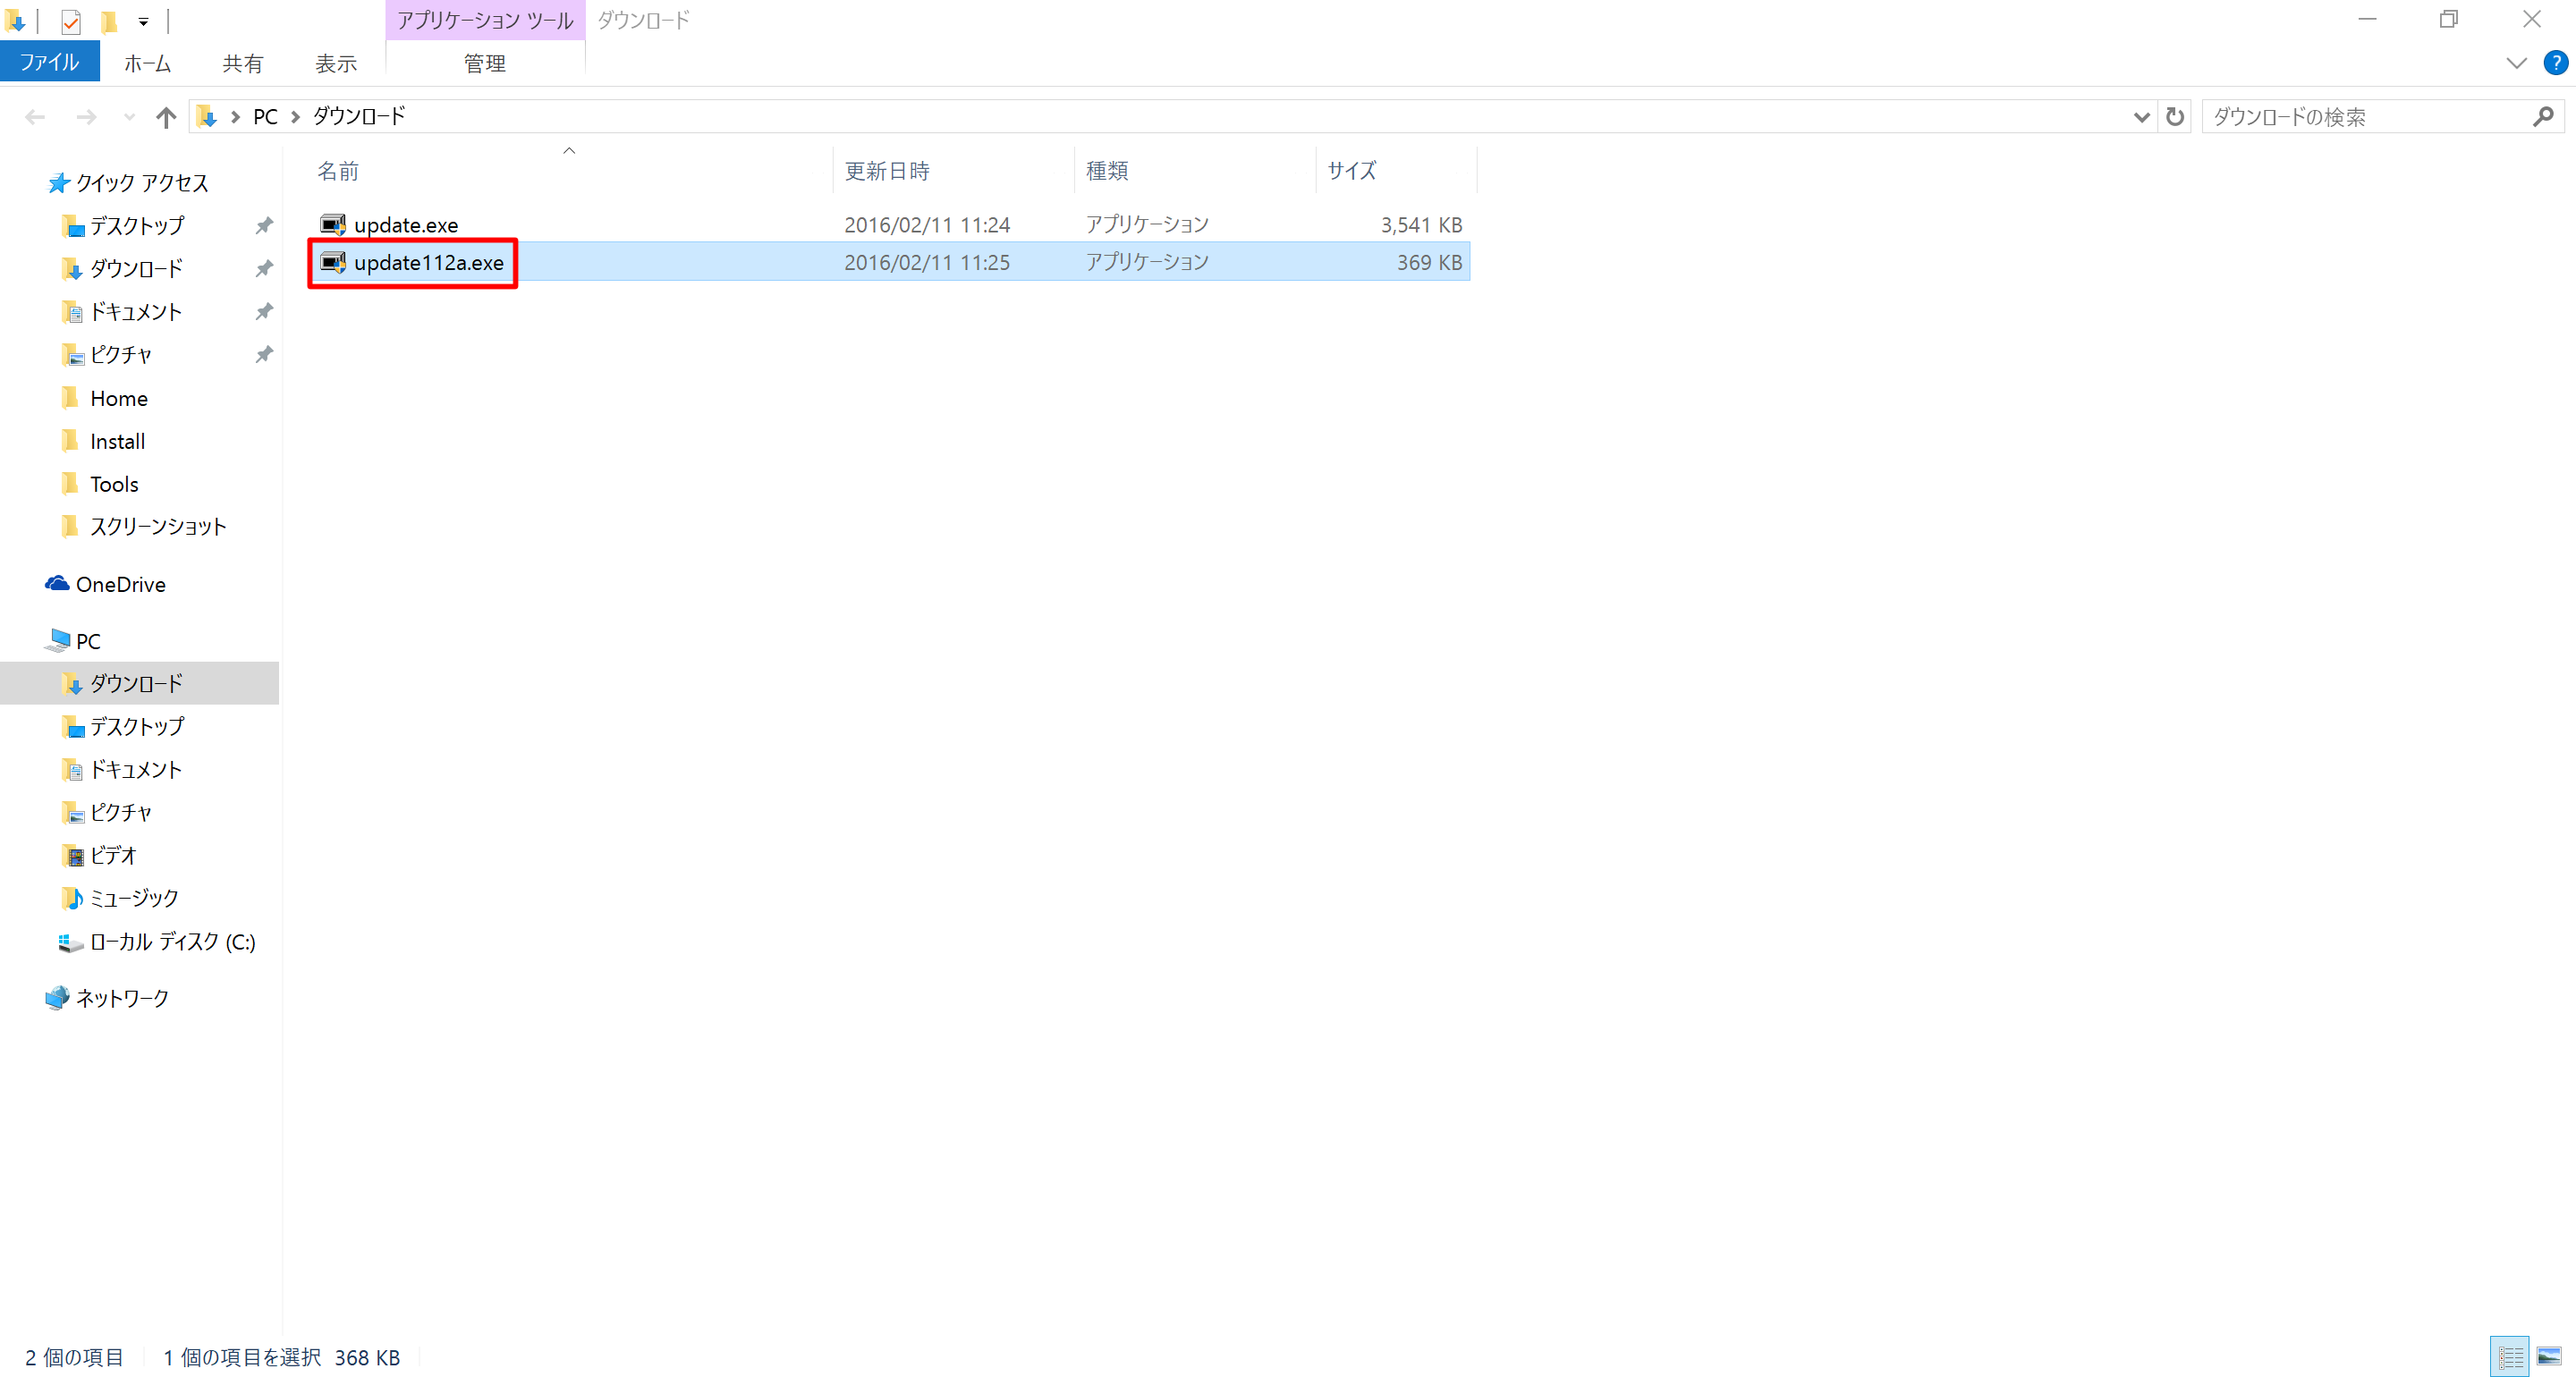Open pinned ダウンロード under Quick Access
The width and height of the screenshot is (2576, 1377).
(136, 269)
